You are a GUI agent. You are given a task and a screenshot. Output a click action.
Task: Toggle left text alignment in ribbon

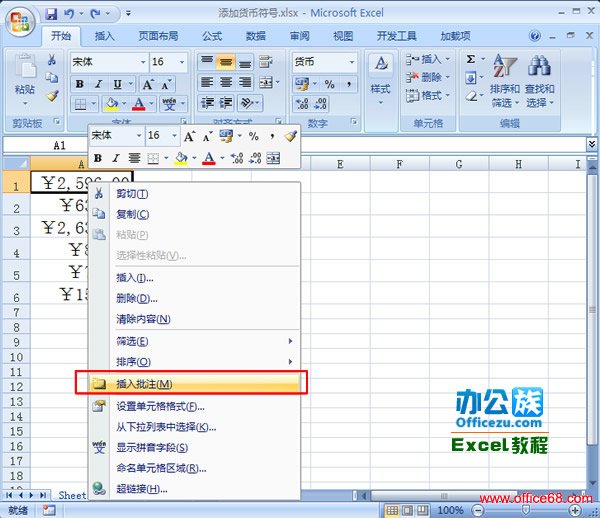coord(207,82)
